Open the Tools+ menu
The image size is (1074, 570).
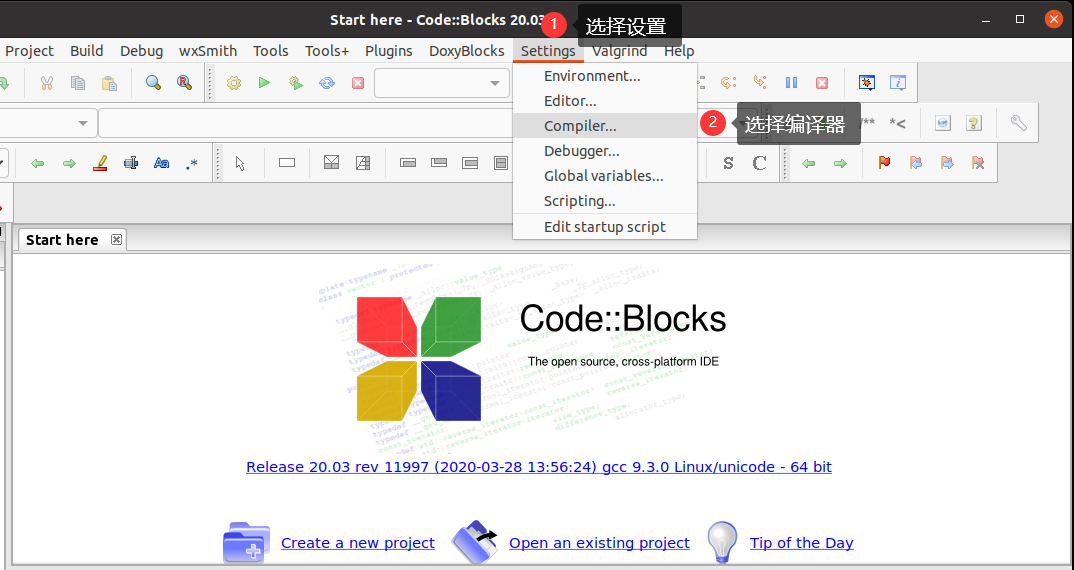coord(327,51)
